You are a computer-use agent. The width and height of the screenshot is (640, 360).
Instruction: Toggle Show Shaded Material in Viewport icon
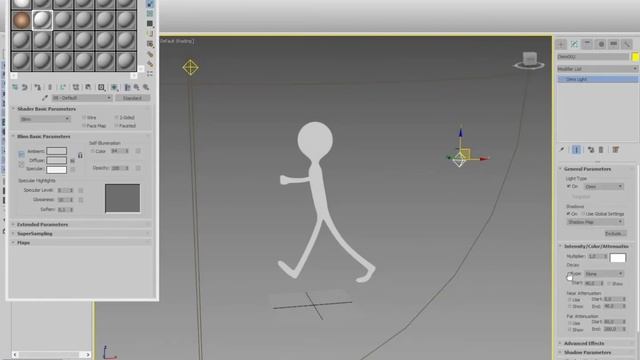(x=115, y=87)
